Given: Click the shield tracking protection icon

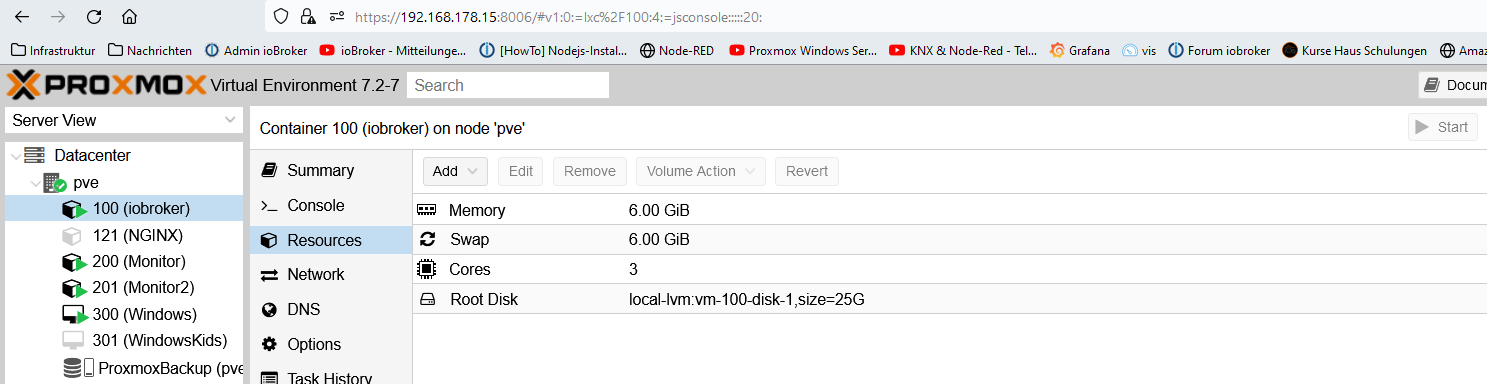Looking at the screenshot, I should click(281, 17).
